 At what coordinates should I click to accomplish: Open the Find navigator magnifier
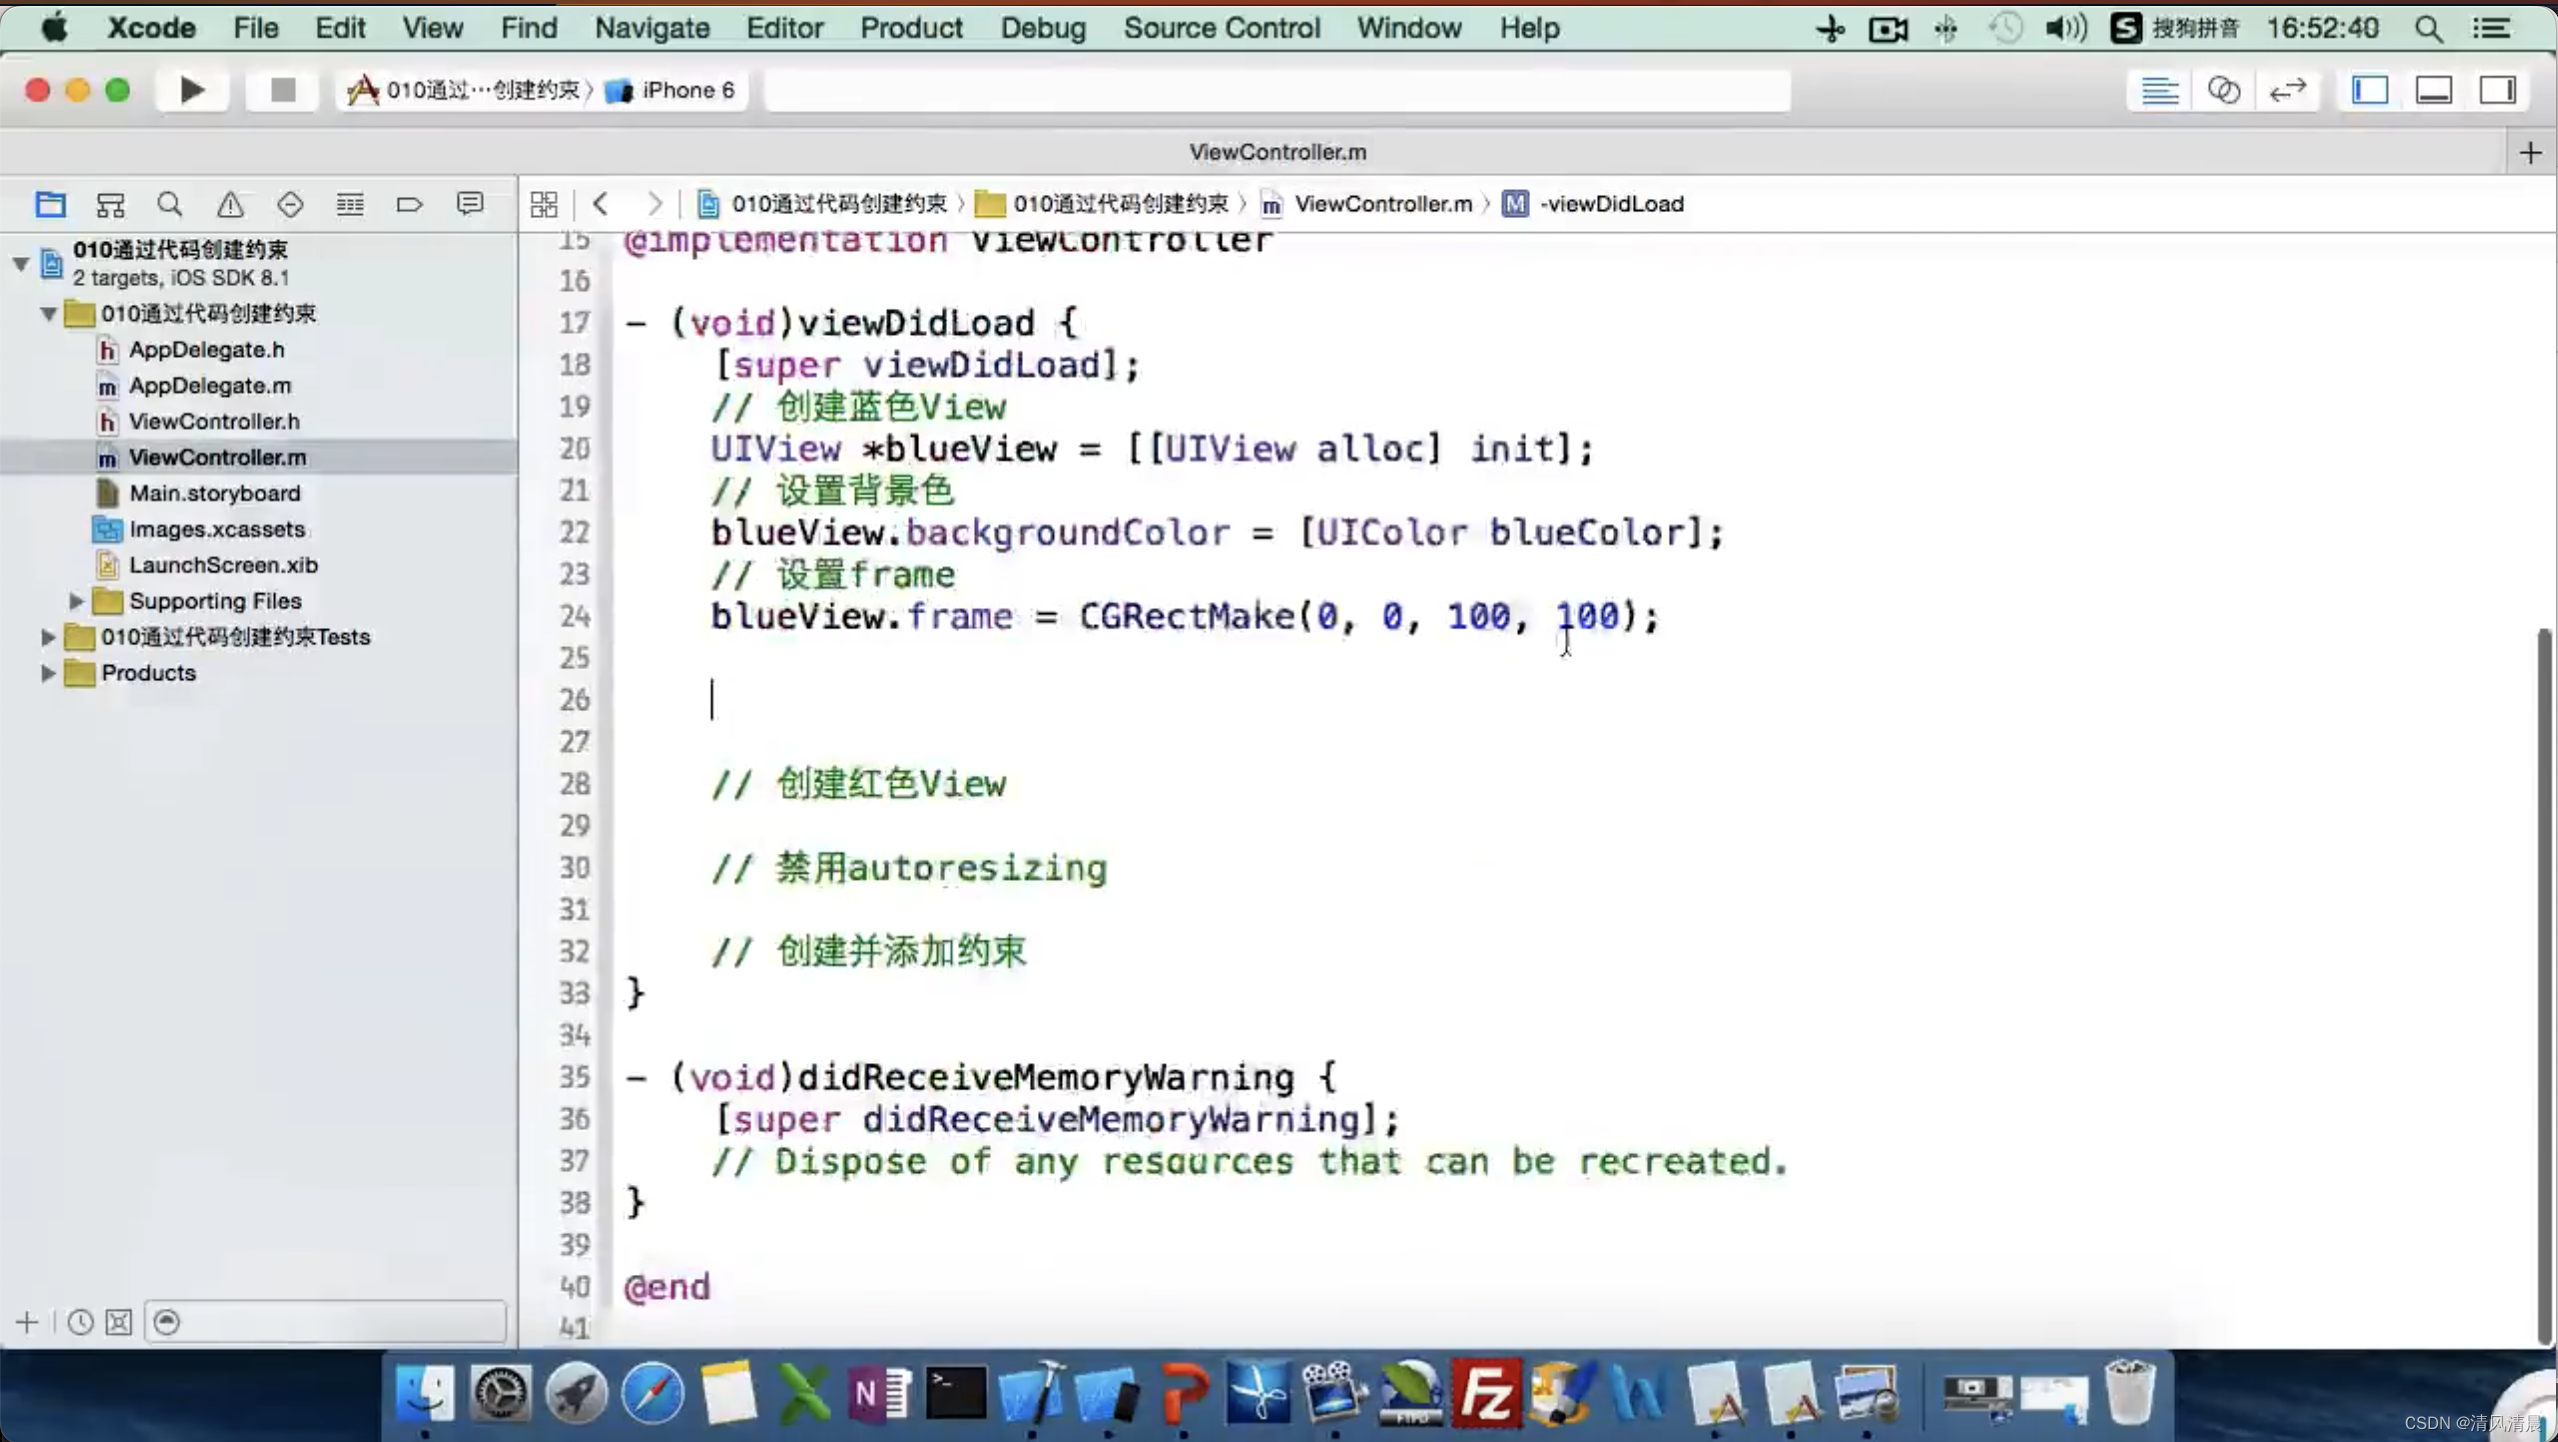(x=170, y=205)
